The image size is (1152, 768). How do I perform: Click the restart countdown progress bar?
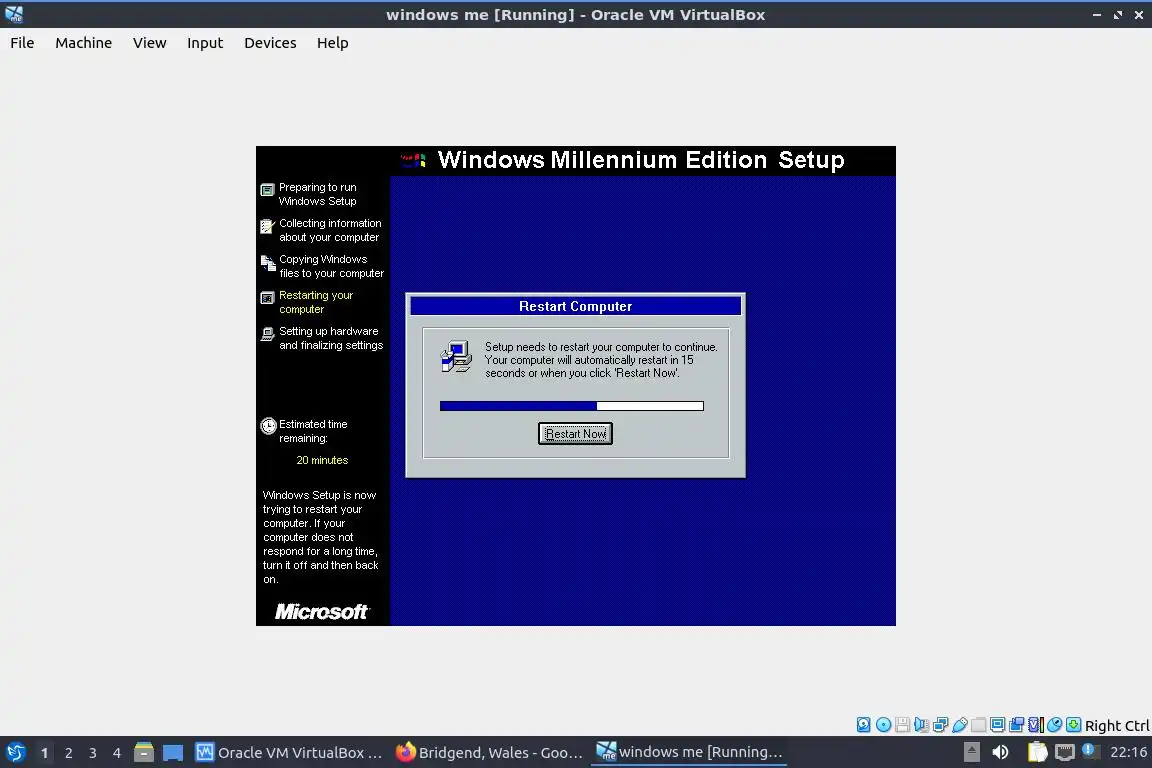pyautogui.click(x=572, y=406)
